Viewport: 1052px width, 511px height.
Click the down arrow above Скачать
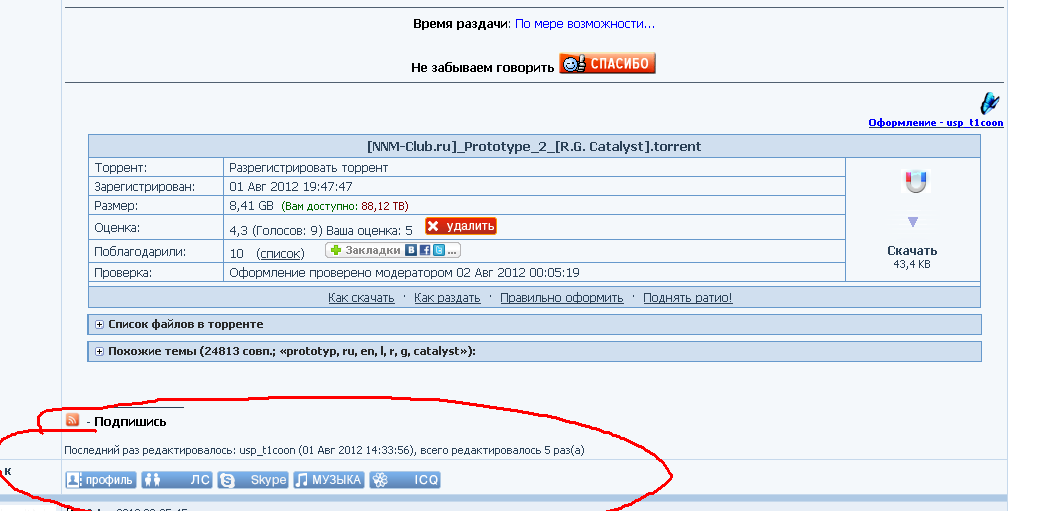click(x=913, y=221)
